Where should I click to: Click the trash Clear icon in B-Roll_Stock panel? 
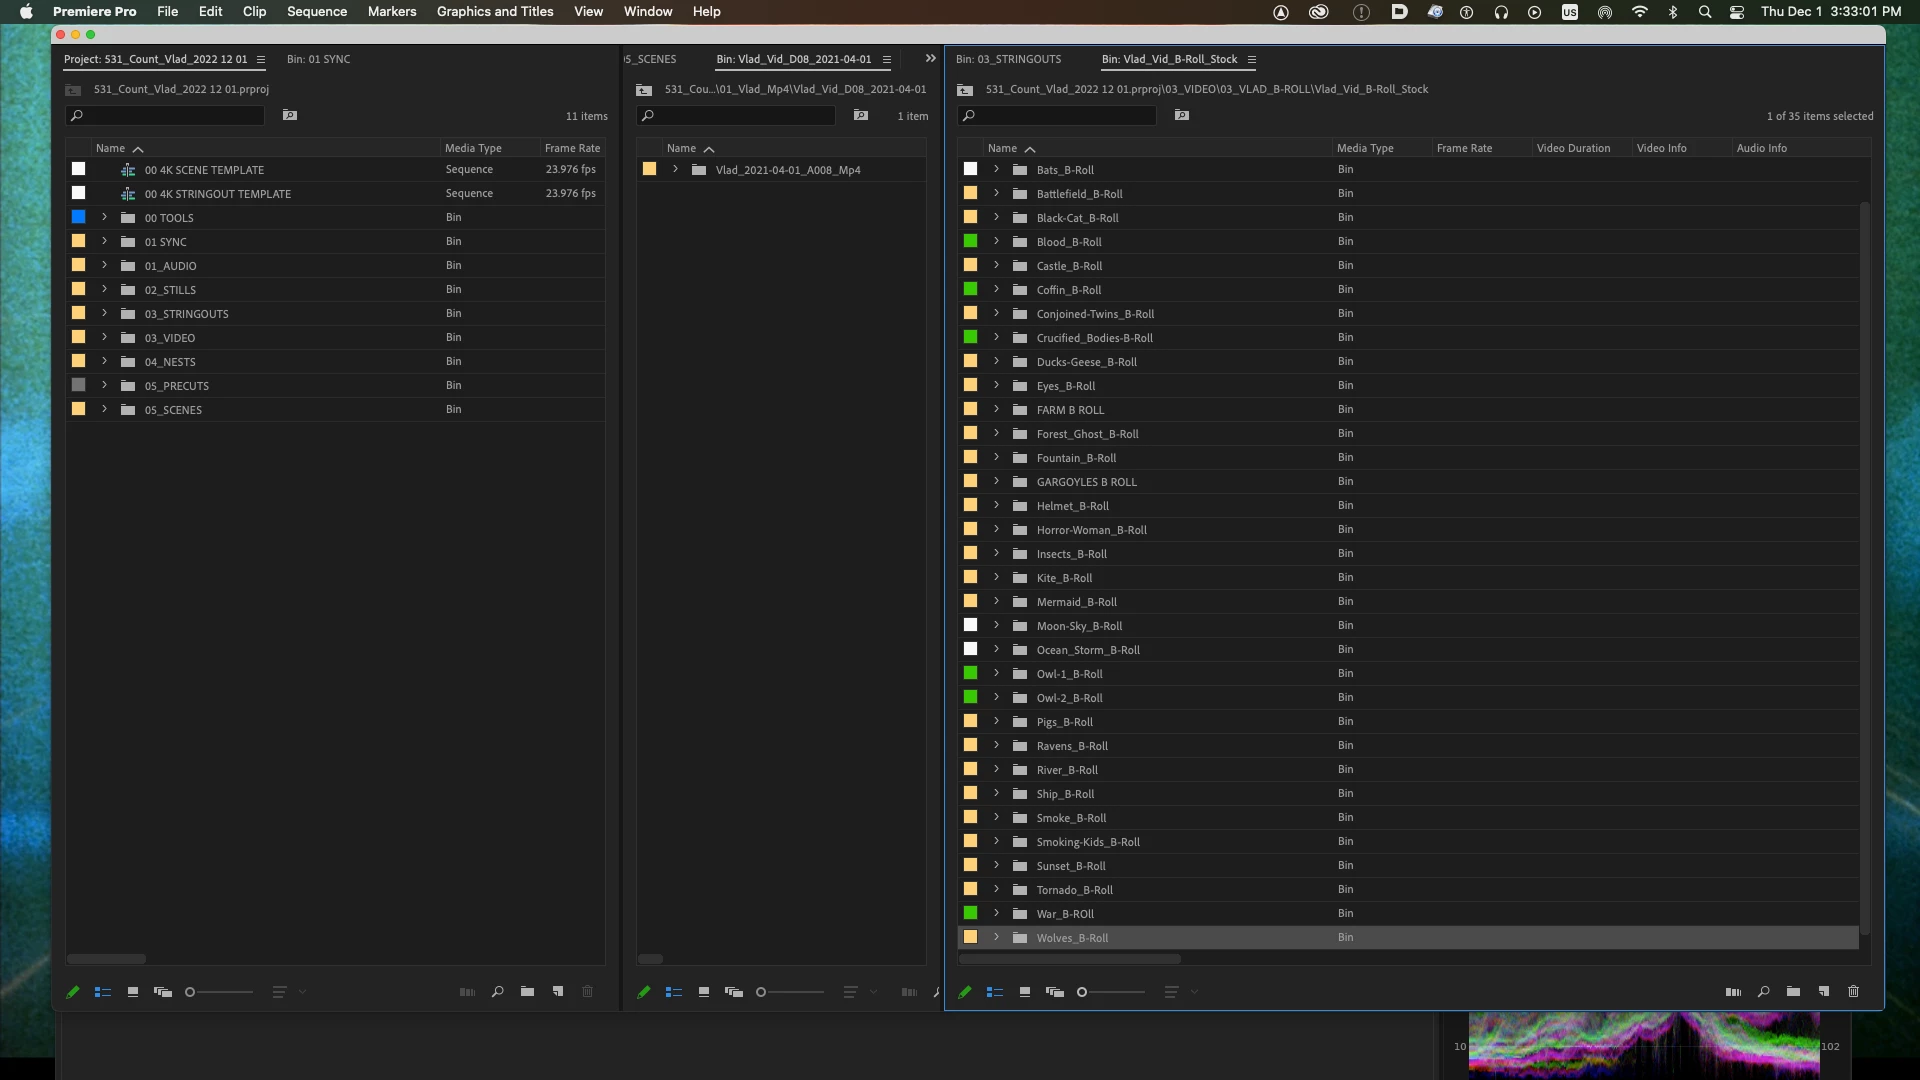(x=1853, y=992)
